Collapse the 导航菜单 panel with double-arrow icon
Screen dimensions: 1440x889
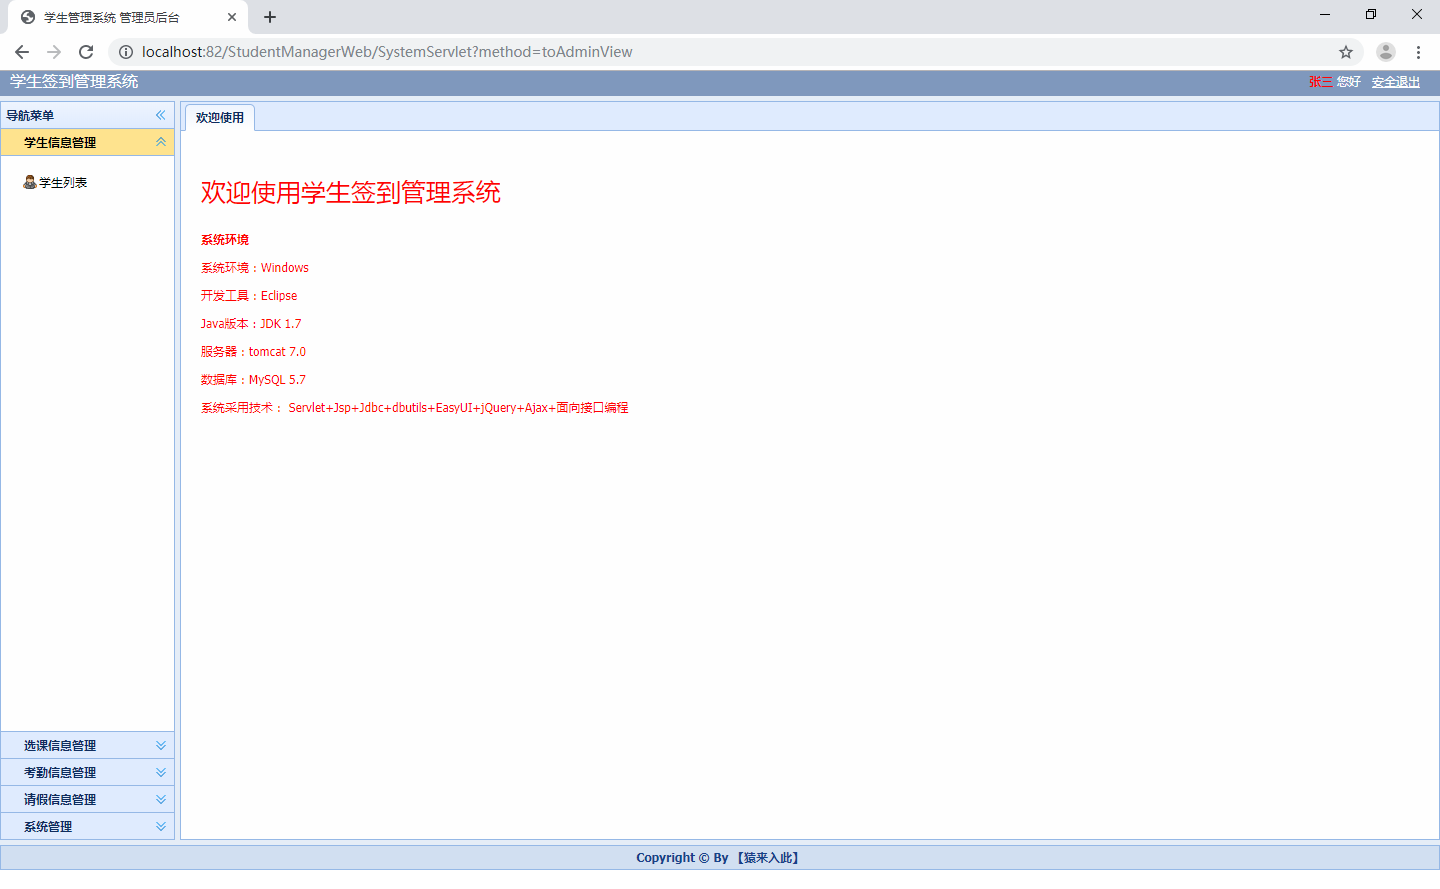pos(160,115)
